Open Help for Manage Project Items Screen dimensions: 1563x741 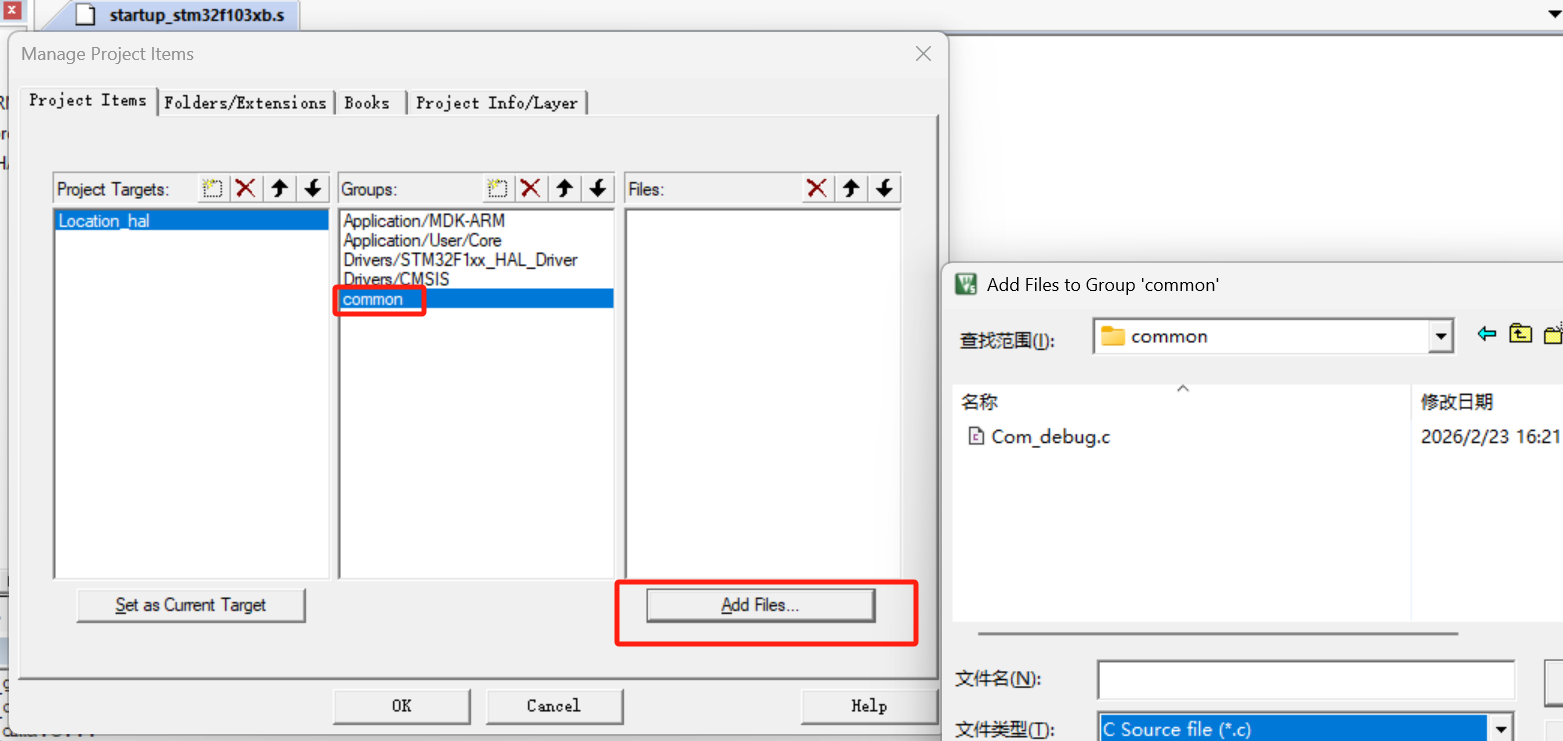point(868,706)
